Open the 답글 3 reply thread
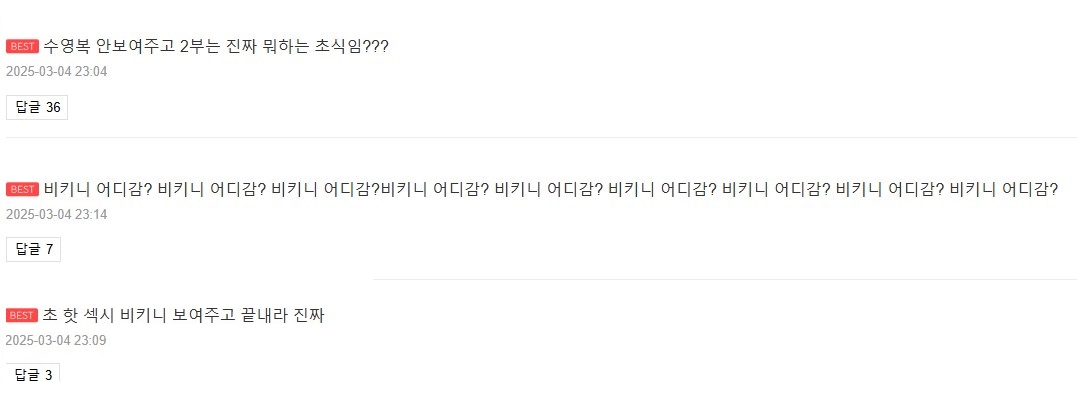Image resolution: width=1077 pixels, height=402 pixels. (x=34, y=375)
